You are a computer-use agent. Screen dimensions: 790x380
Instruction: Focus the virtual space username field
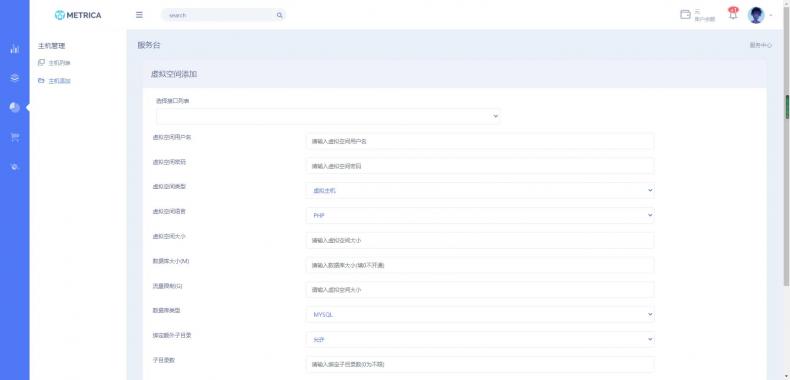[480, 141]
